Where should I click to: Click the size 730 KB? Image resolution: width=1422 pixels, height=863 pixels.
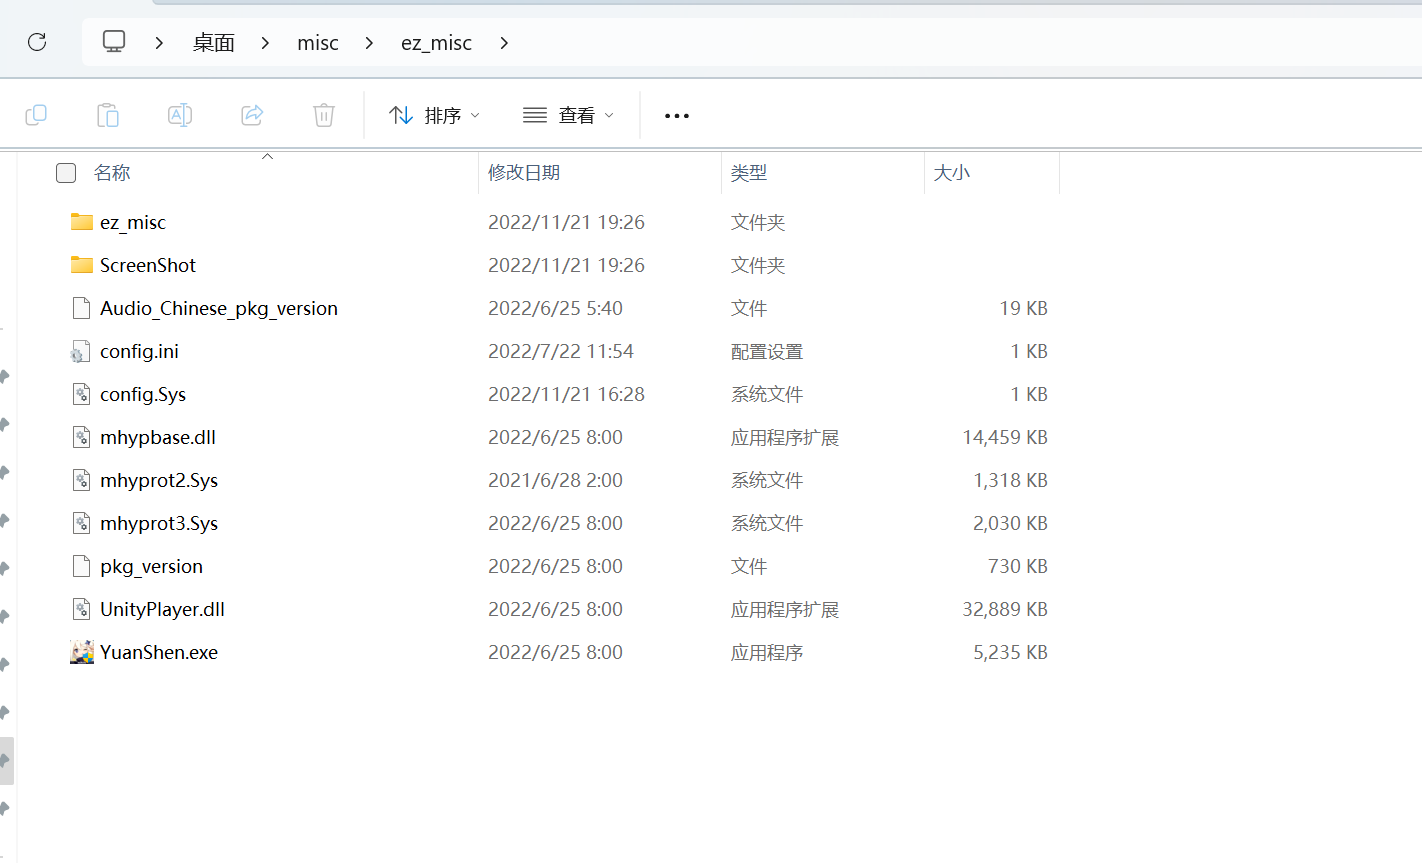pyautogui.click(x=1018, y=566)
